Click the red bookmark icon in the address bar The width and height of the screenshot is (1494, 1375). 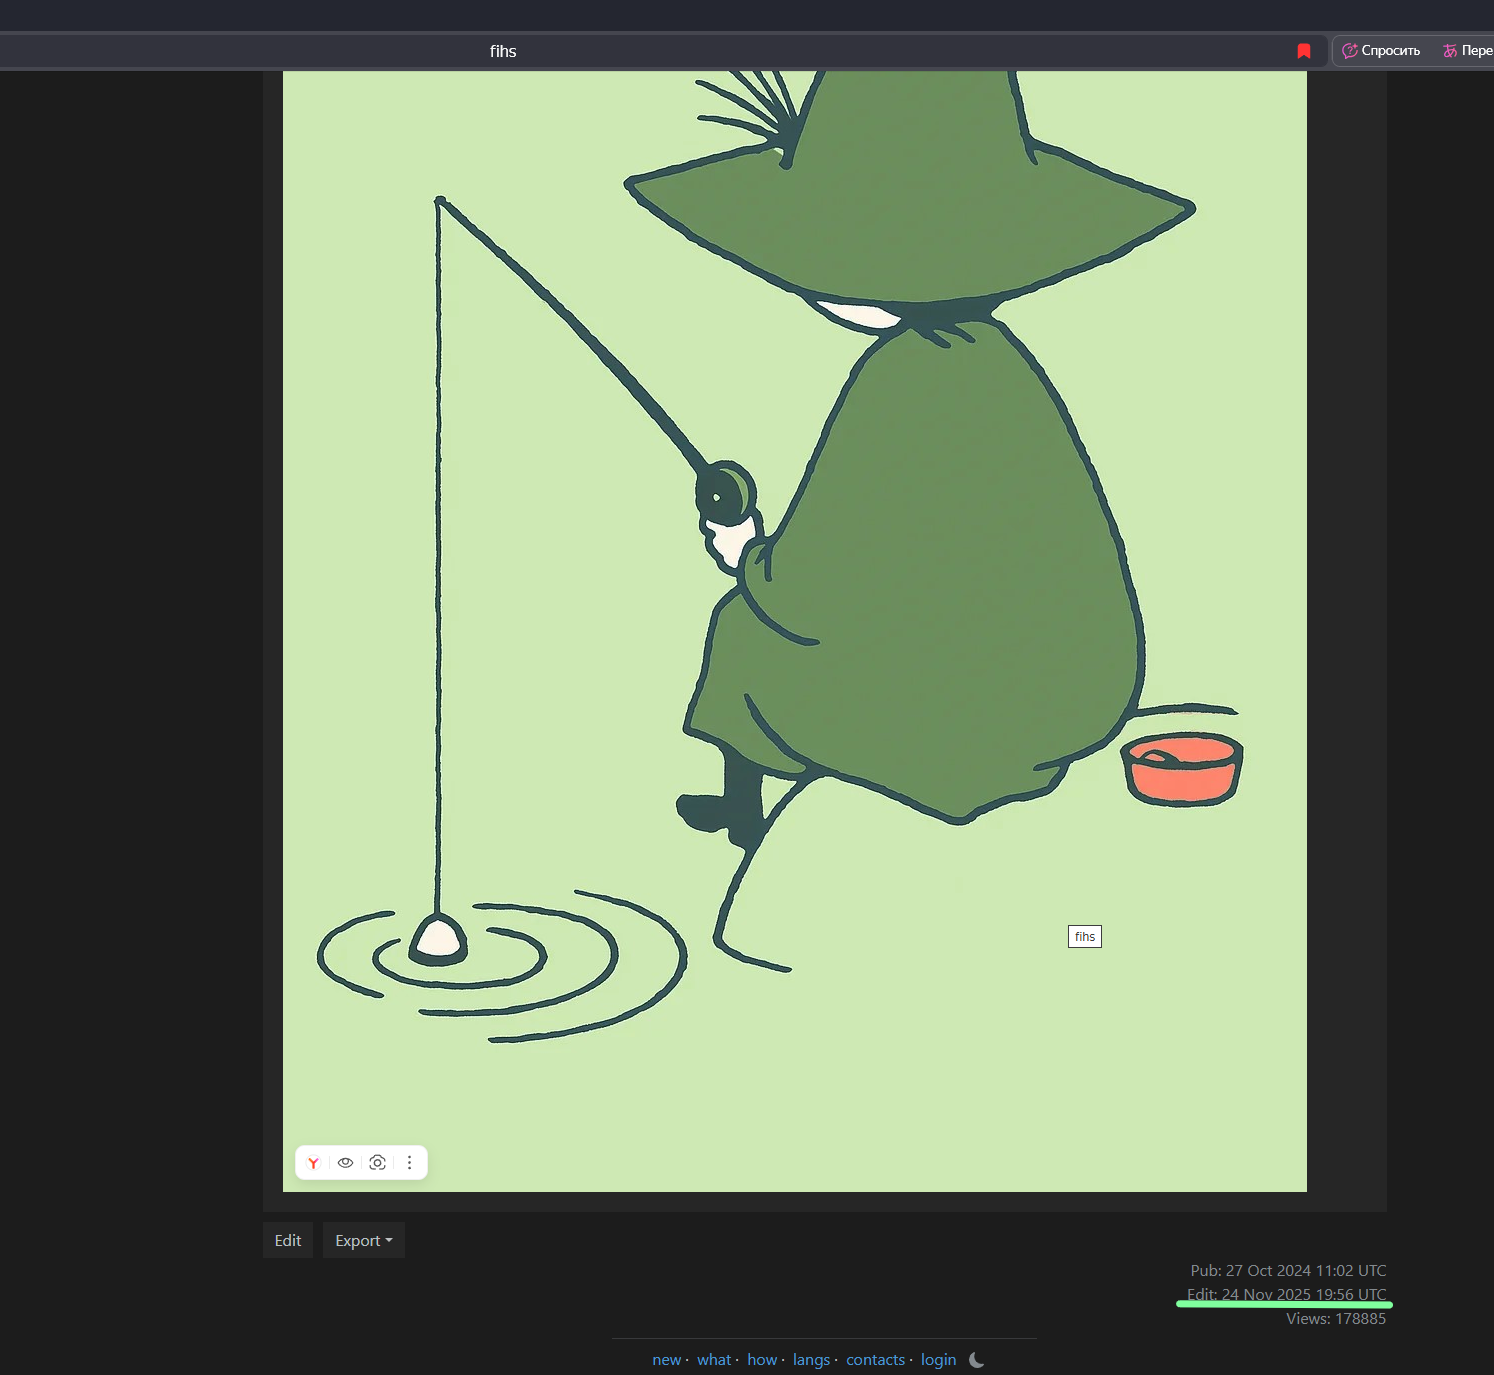click(x=1304, y=51)
